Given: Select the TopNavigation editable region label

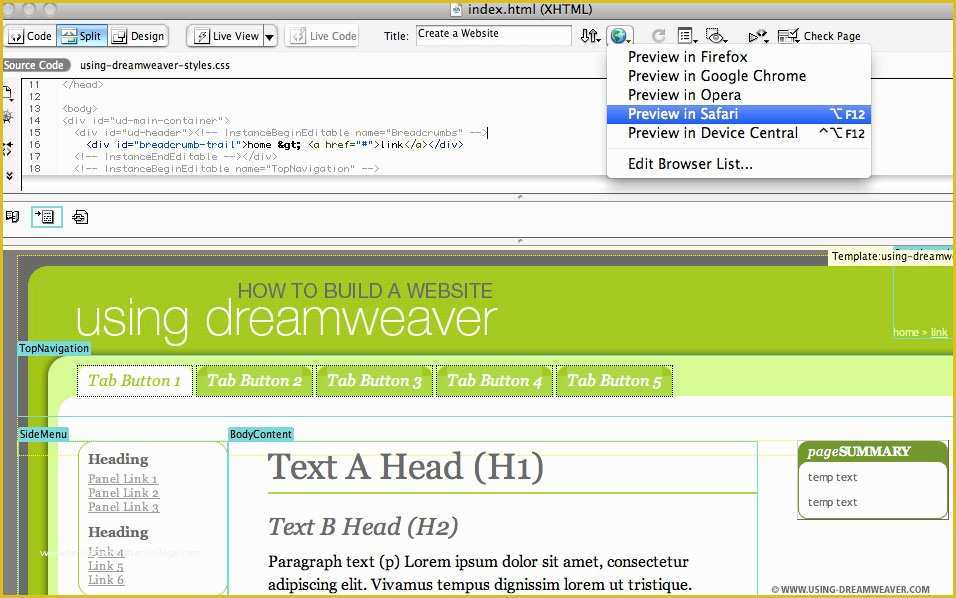Looking at the screenshot, I should (54, 348).
